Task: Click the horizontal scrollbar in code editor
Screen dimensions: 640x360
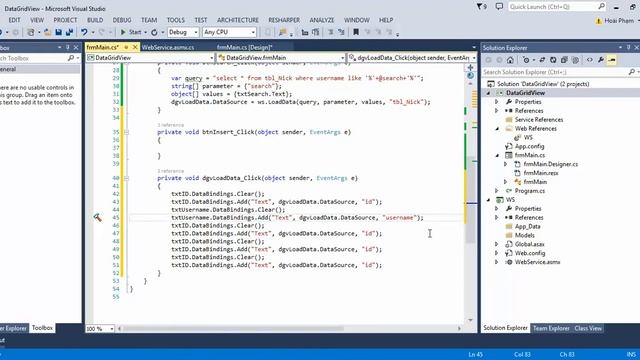Action: point(233,329)
